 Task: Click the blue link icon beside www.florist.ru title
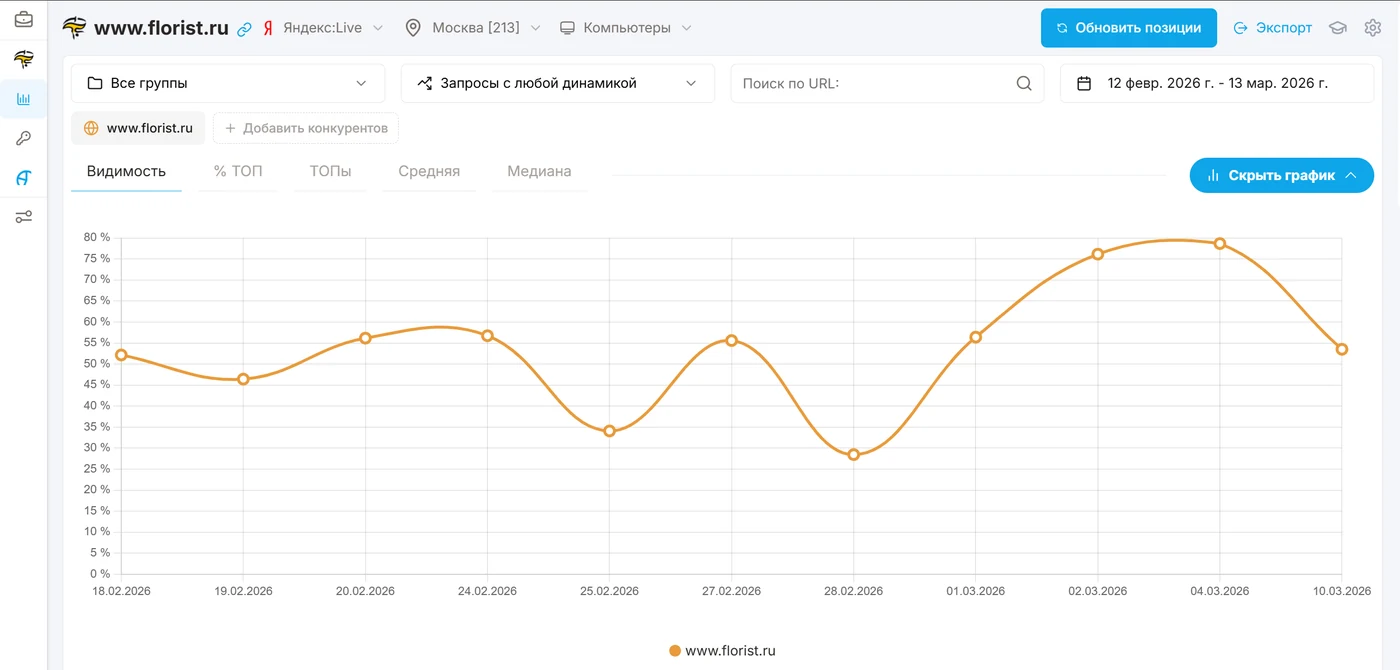[245, 29]
